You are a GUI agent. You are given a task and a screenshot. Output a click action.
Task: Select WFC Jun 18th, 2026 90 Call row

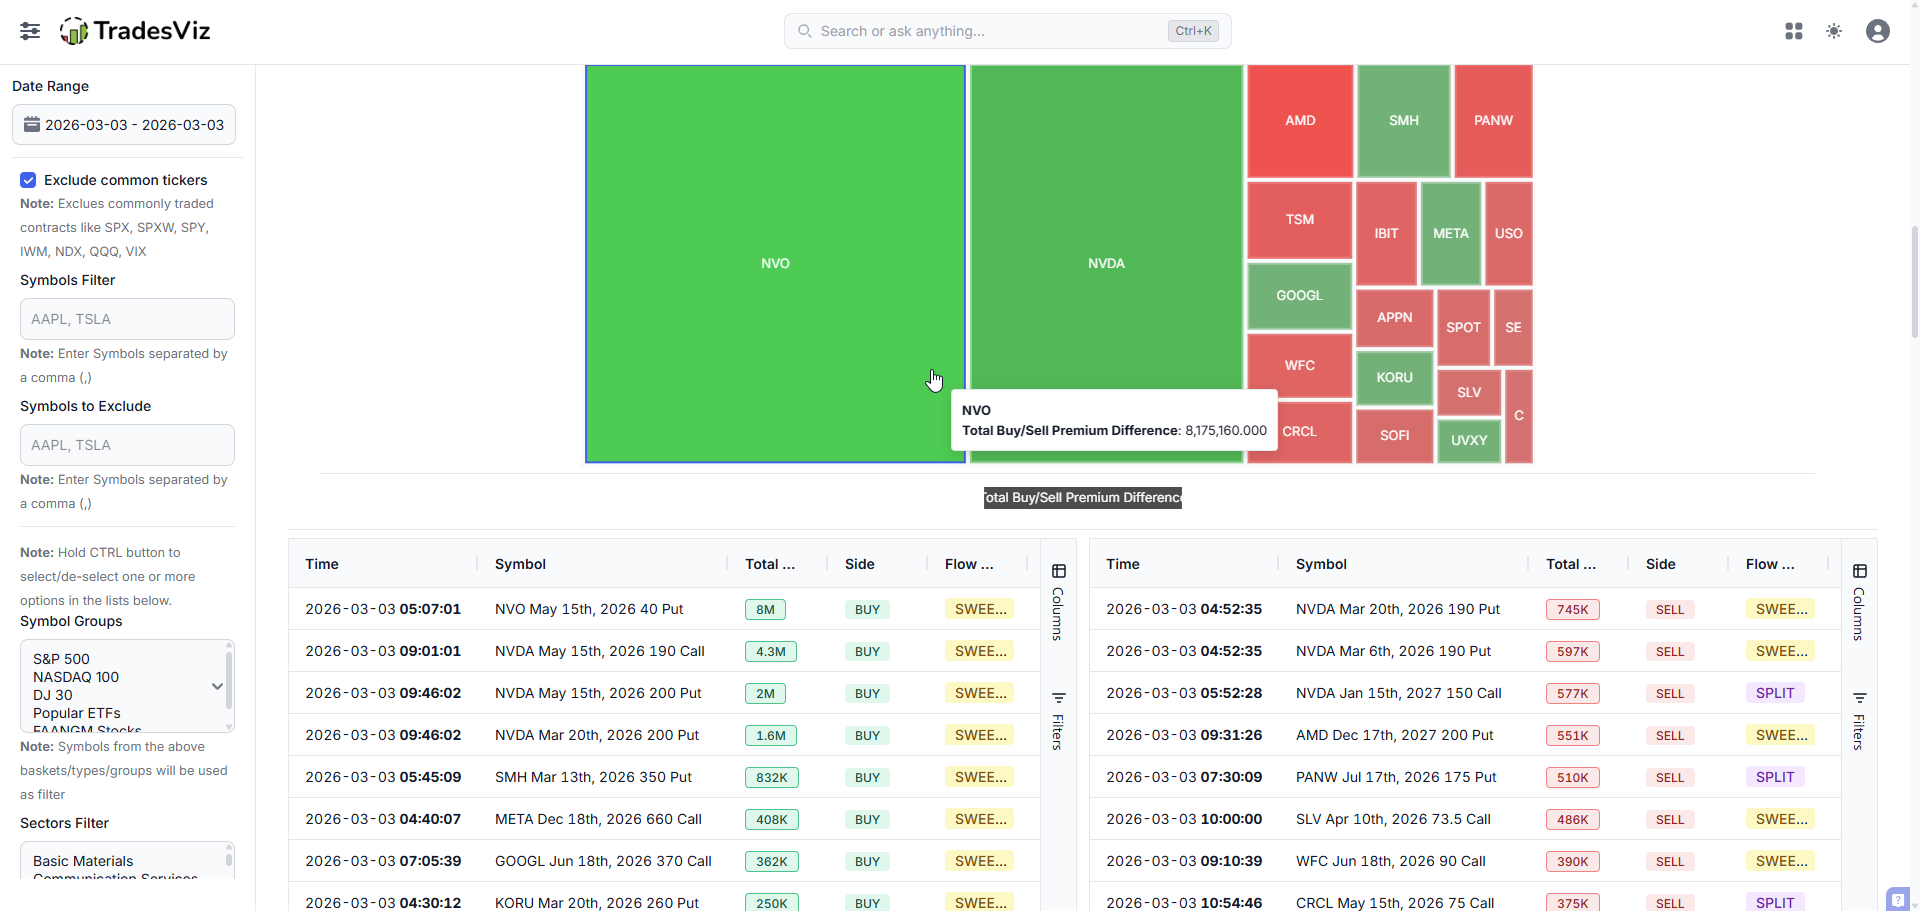1465,861
